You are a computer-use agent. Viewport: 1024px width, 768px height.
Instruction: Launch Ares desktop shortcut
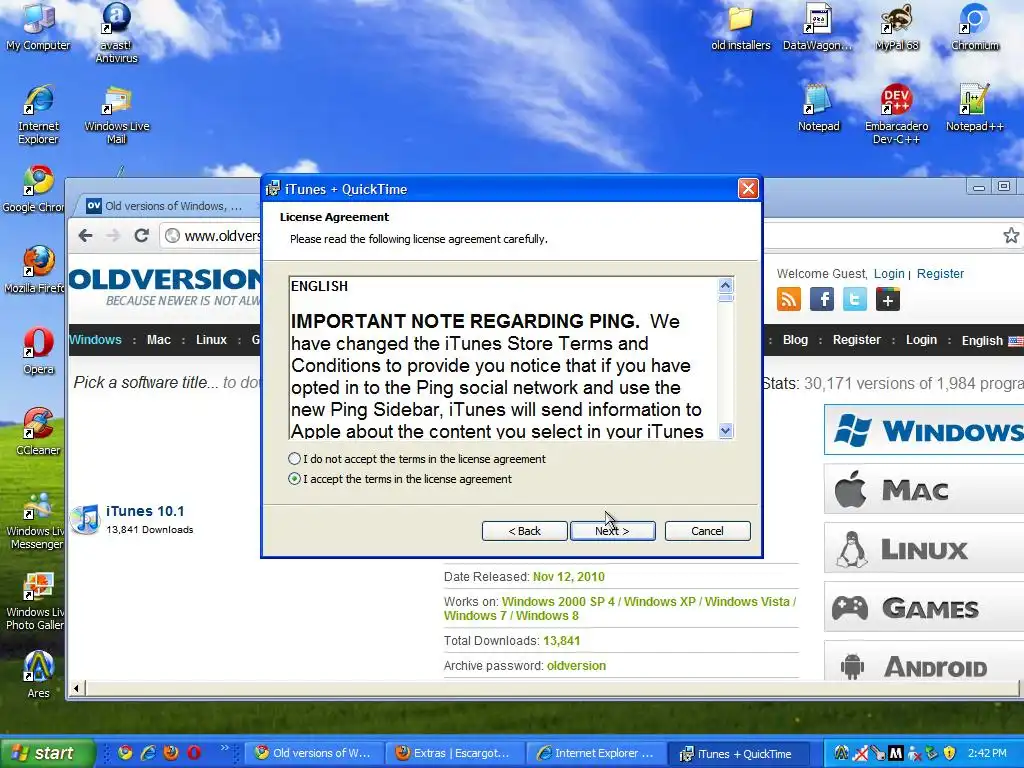pyautogui.click(x=39, y=675)
